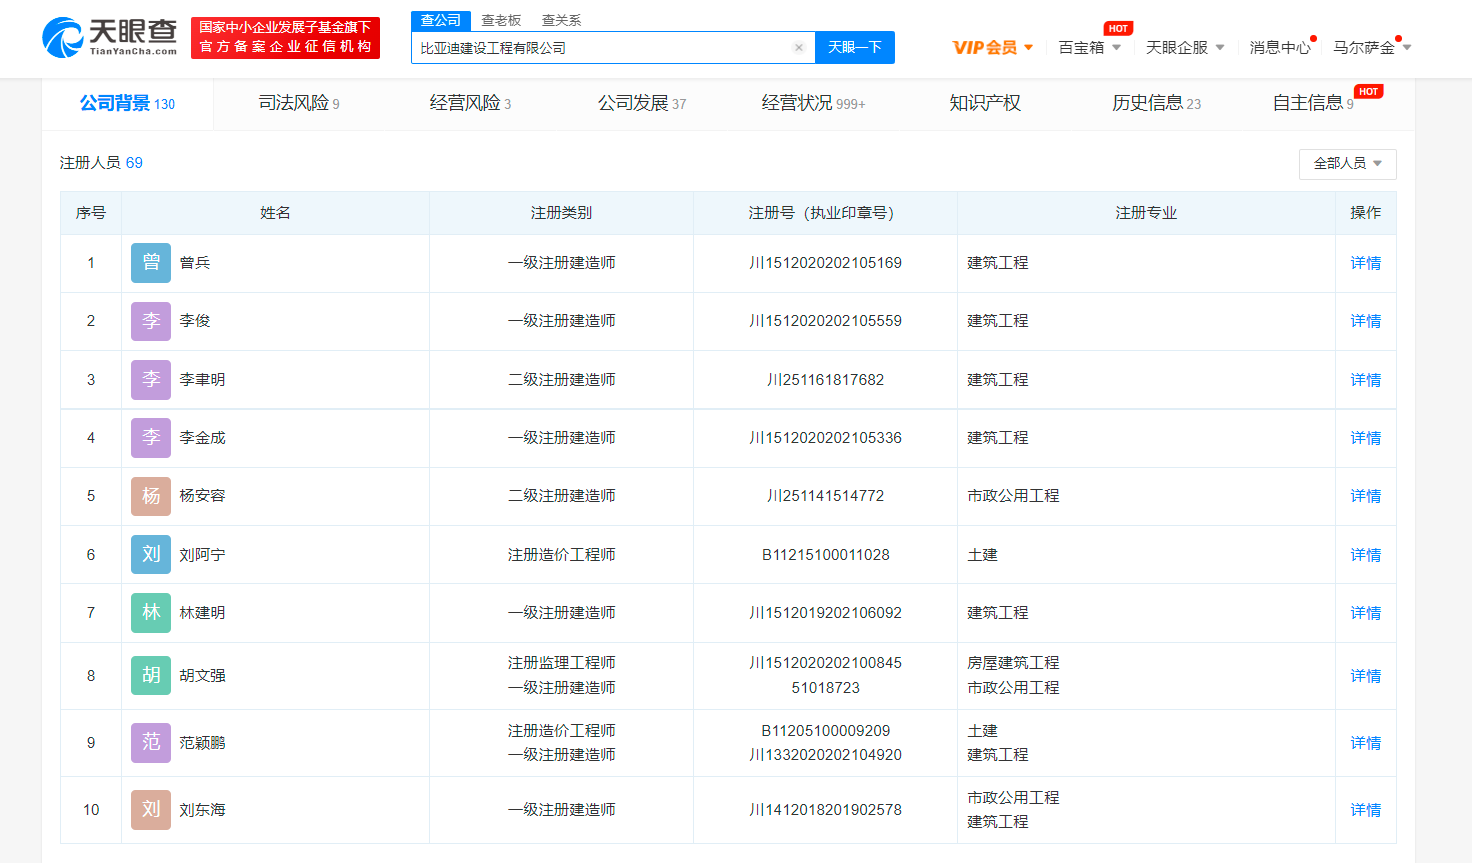Click avatar icon for 杨安容
1472x863 pixels.
point(151,496)
